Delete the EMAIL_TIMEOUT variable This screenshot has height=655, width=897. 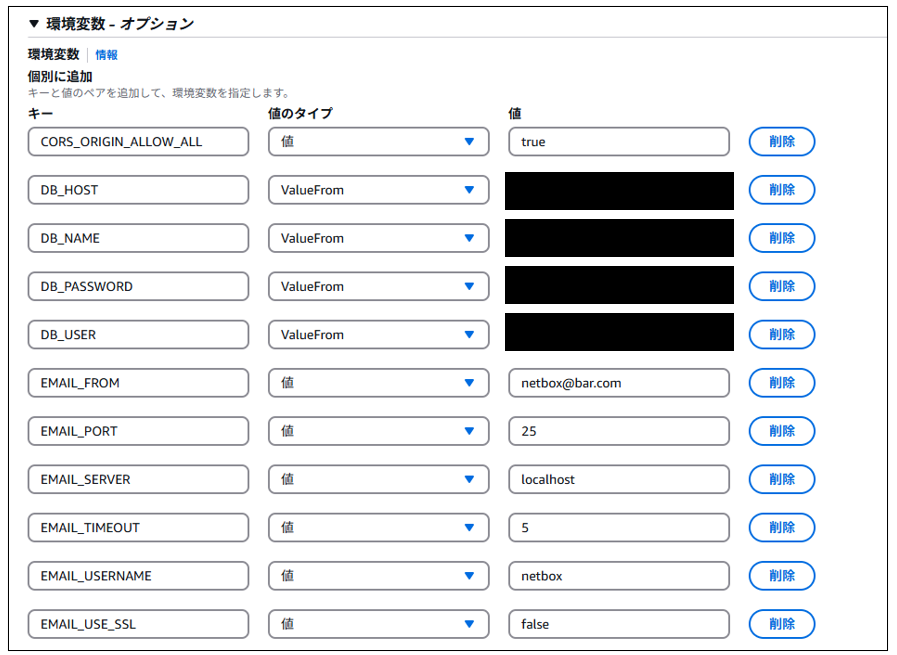click(x=782, y=527)
